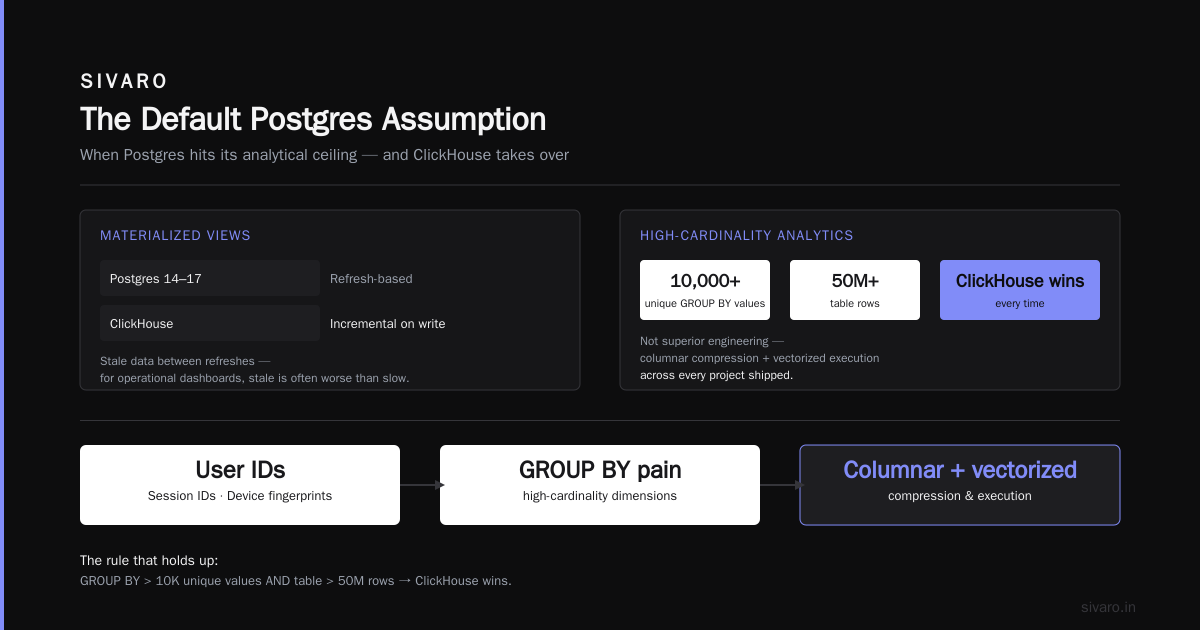
Task: Select the ClickHouse row in Materialized Views
Action: pos(210,323)
